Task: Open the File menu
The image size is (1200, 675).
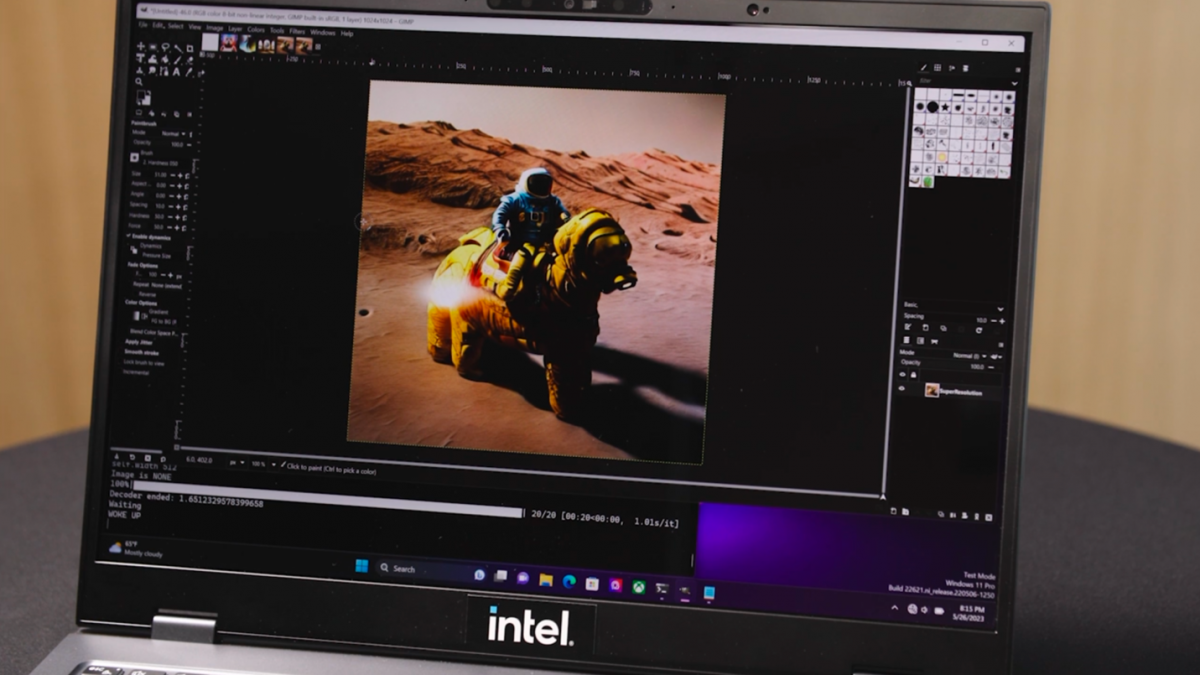Action: pyautogui.click(x=143, y=25)
